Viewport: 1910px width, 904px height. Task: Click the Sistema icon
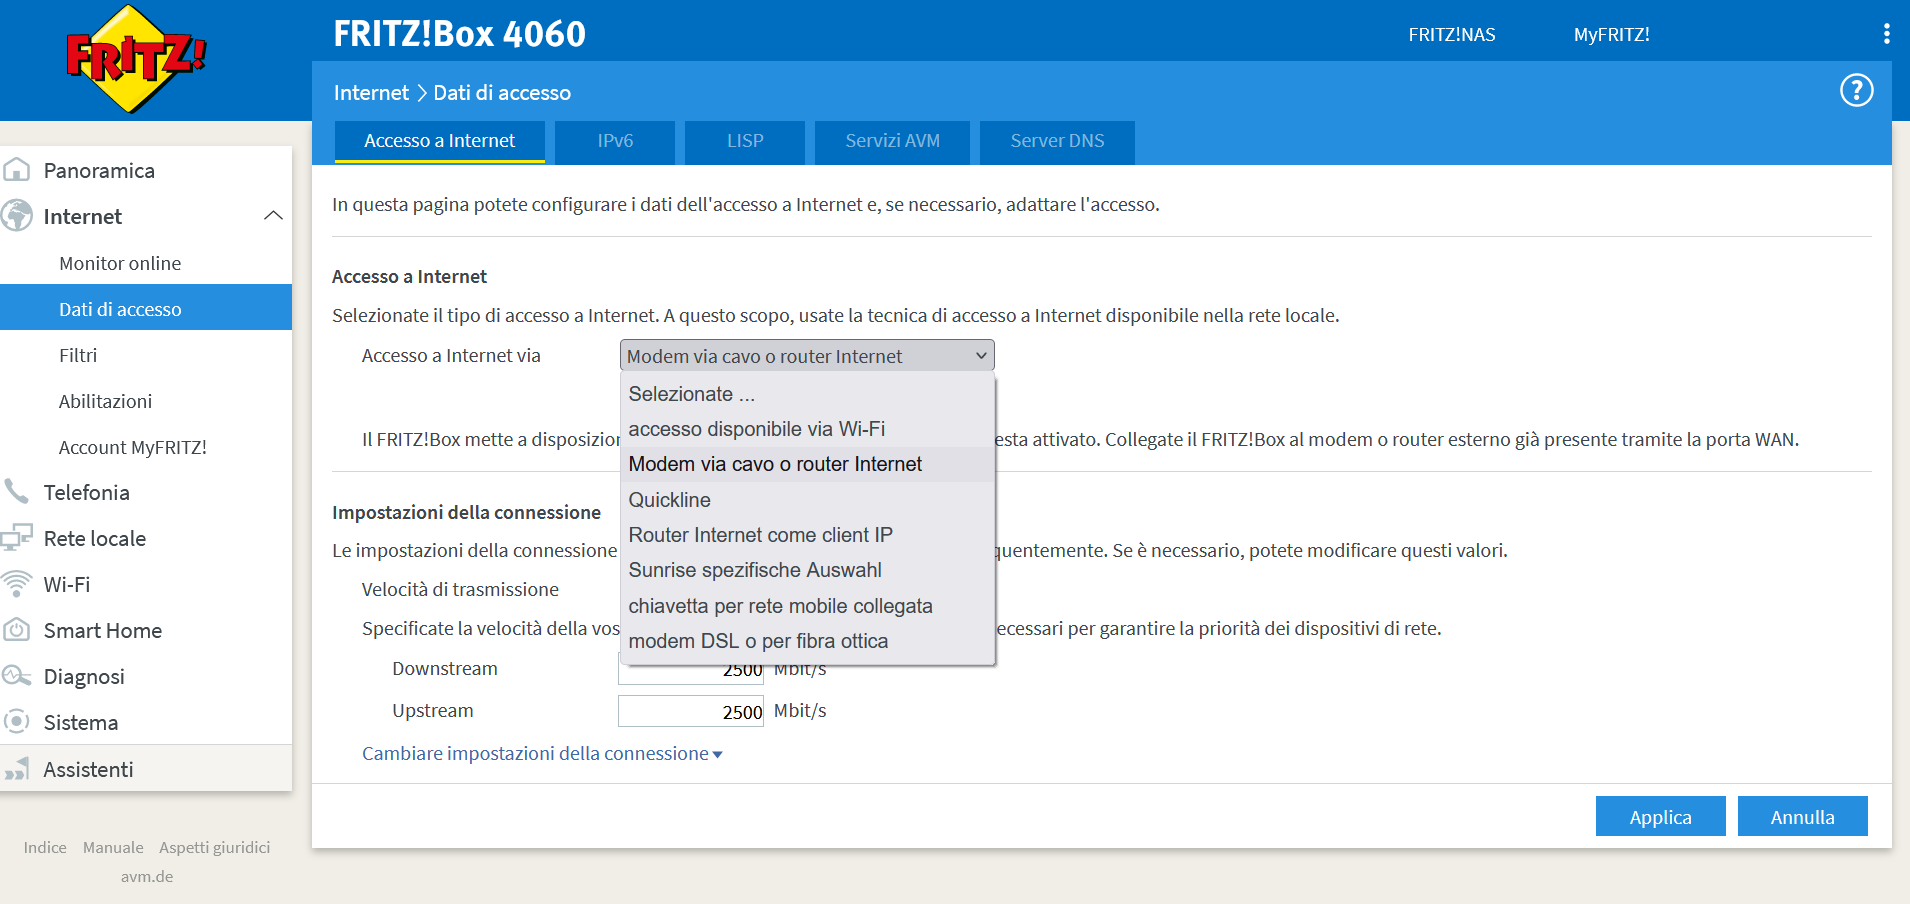coord(16,722)
